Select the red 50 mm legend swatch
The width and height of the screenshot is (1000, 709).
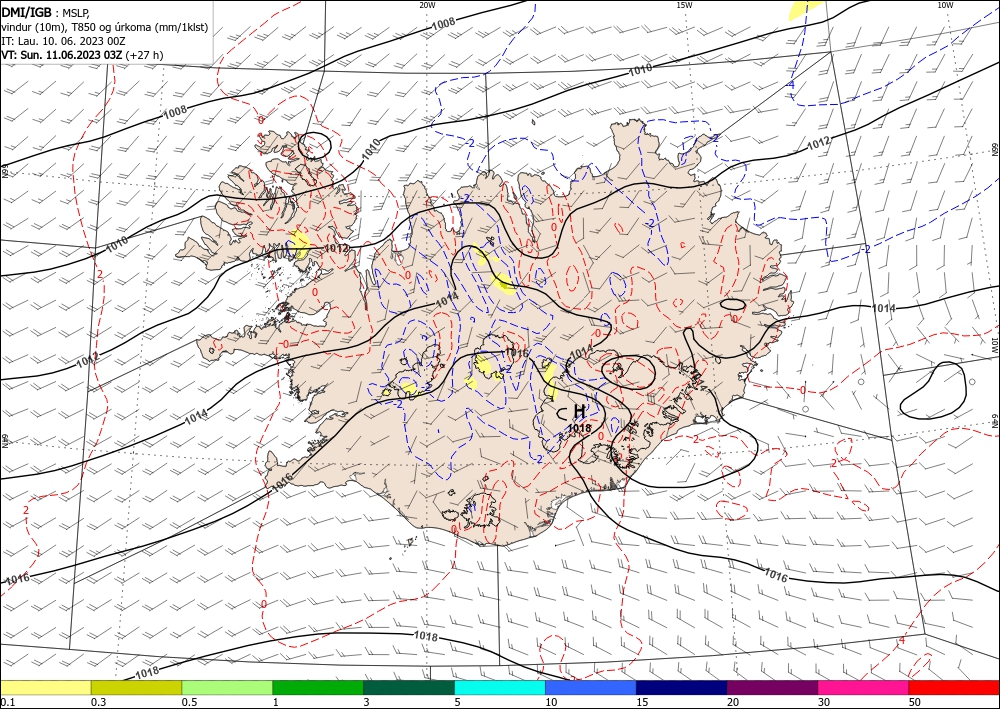954,687
